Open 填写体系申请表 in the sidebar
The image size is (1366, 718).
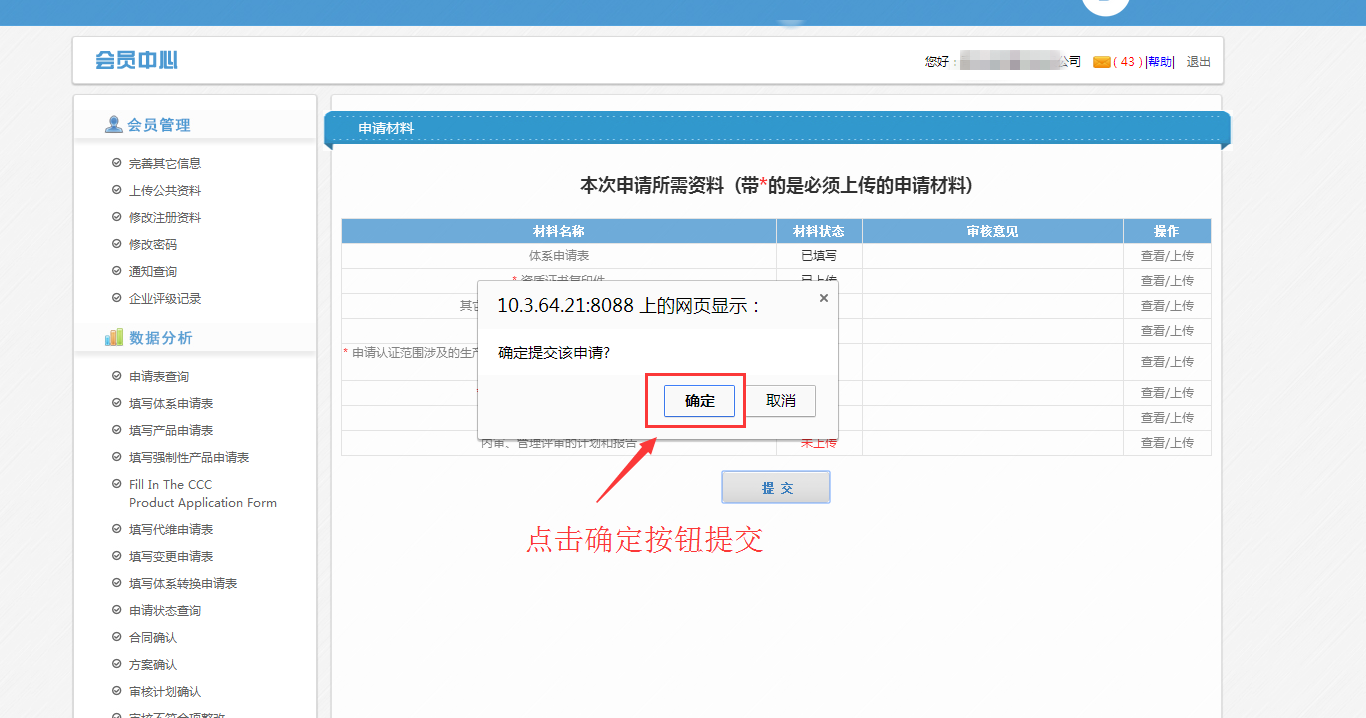point(170,403)
